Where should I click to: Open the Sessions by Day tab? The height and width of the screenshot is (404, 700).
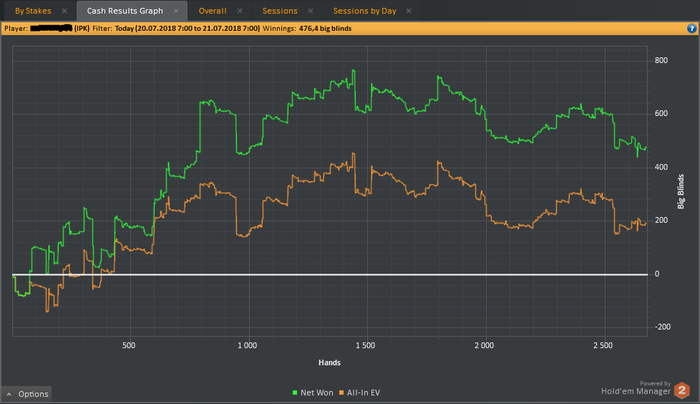(365, 11)
